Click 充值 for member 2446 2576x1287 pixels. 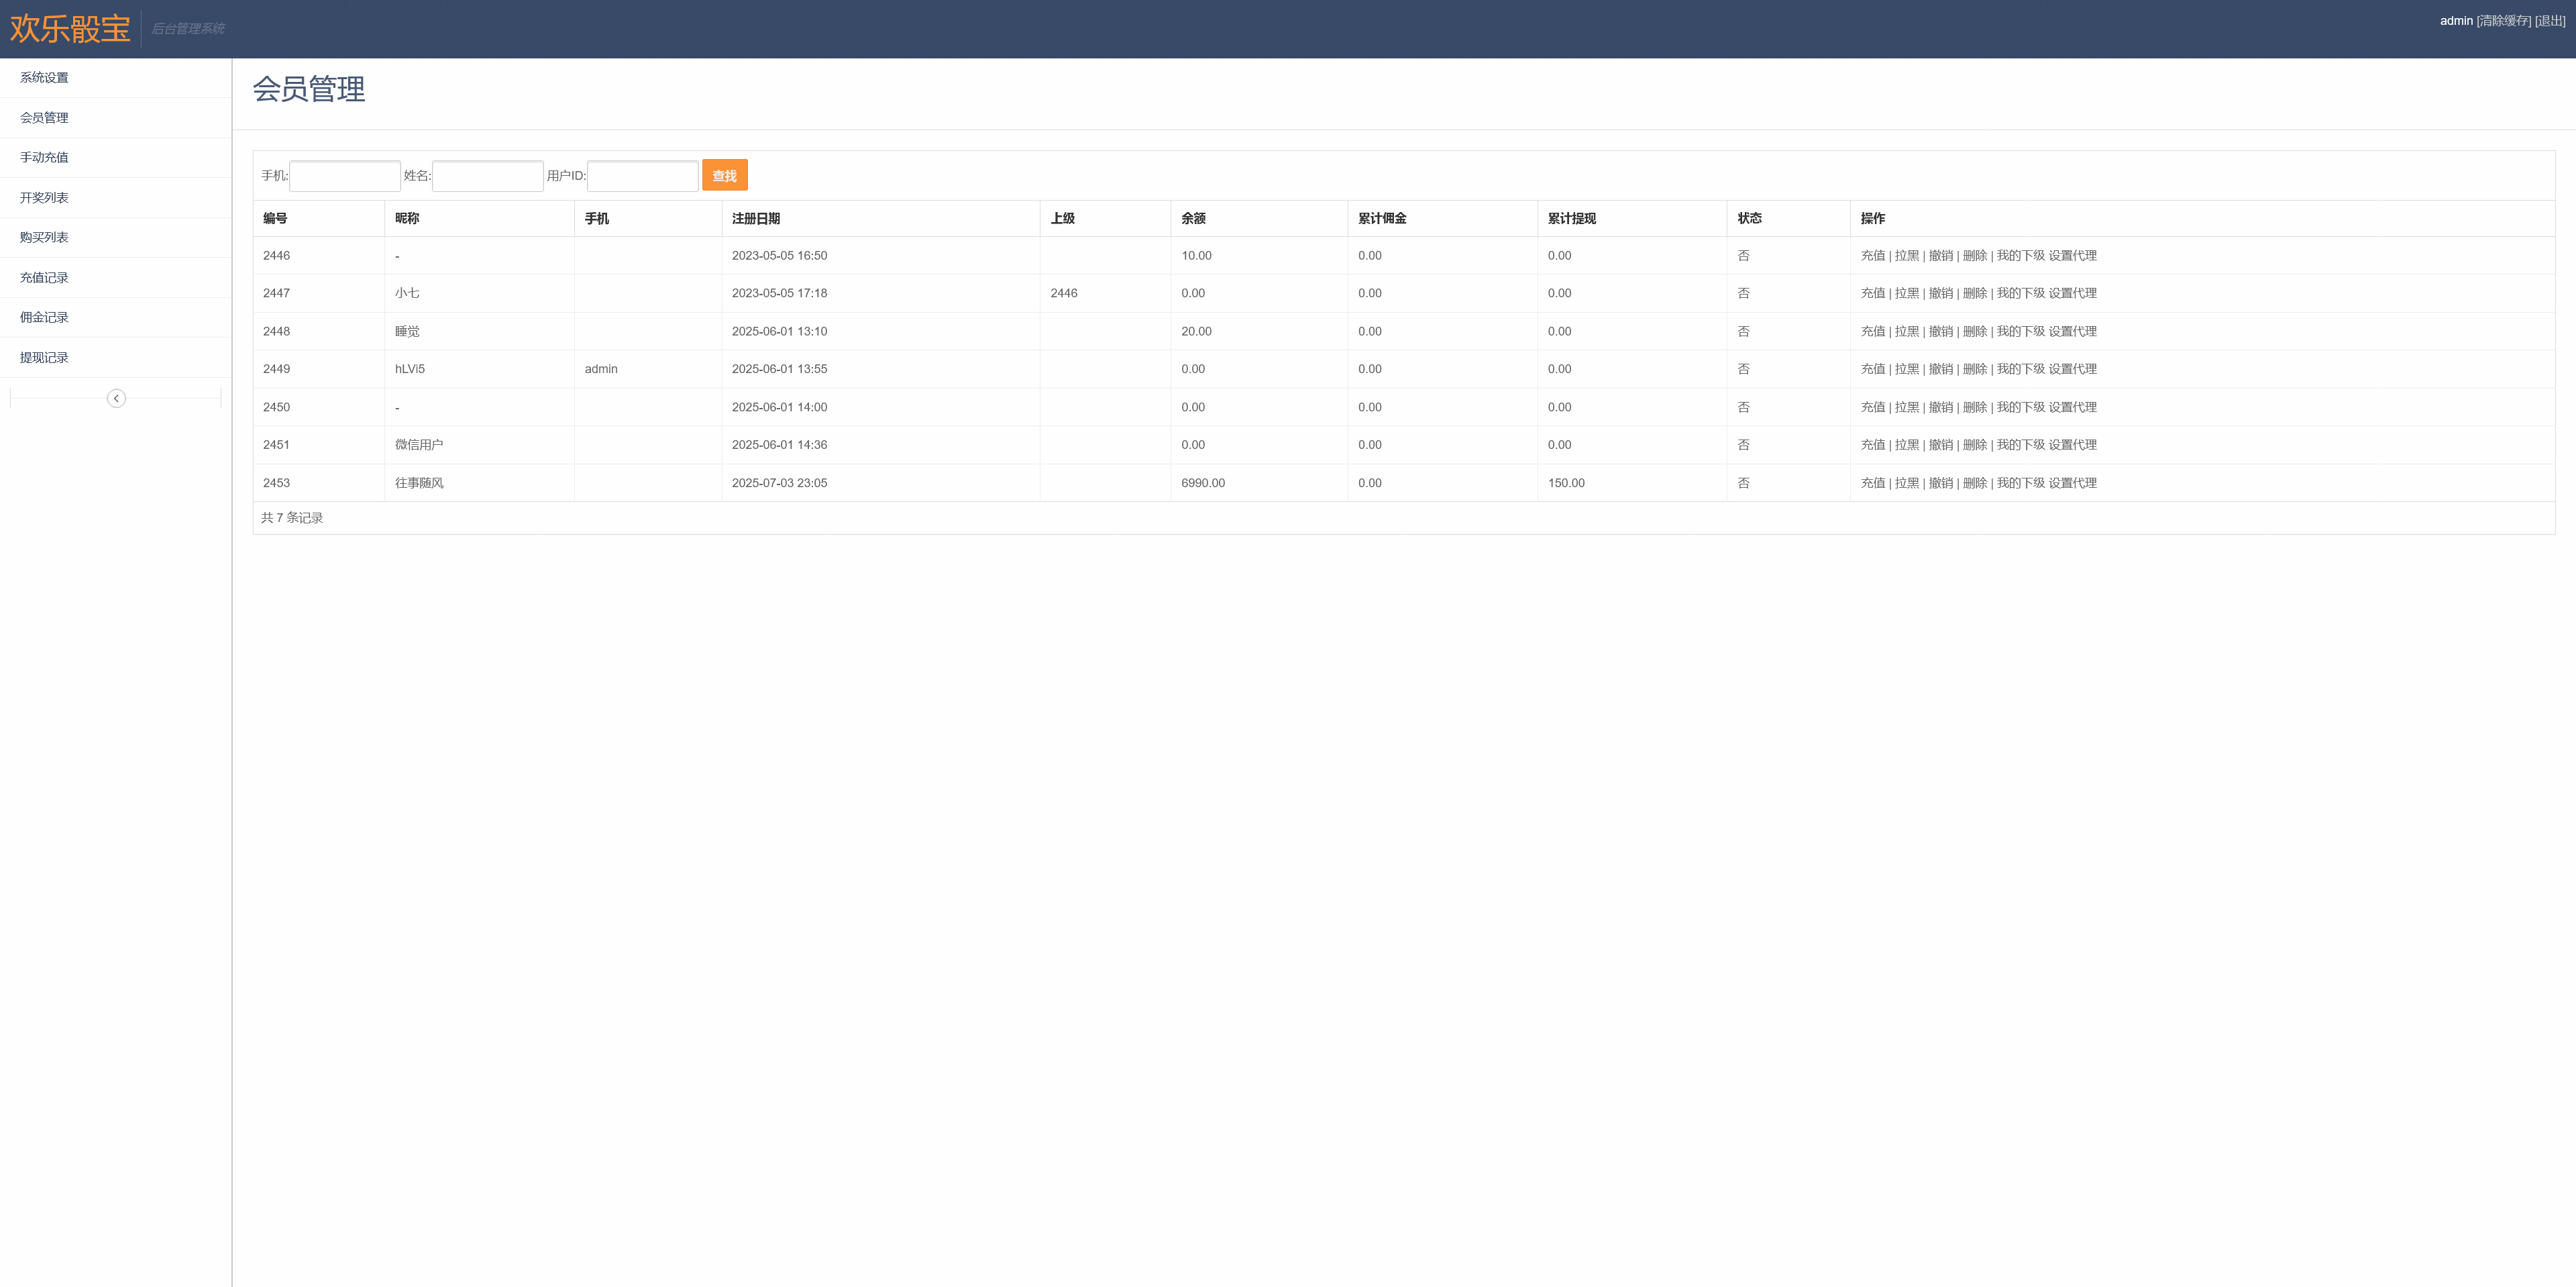[1872, 256]
